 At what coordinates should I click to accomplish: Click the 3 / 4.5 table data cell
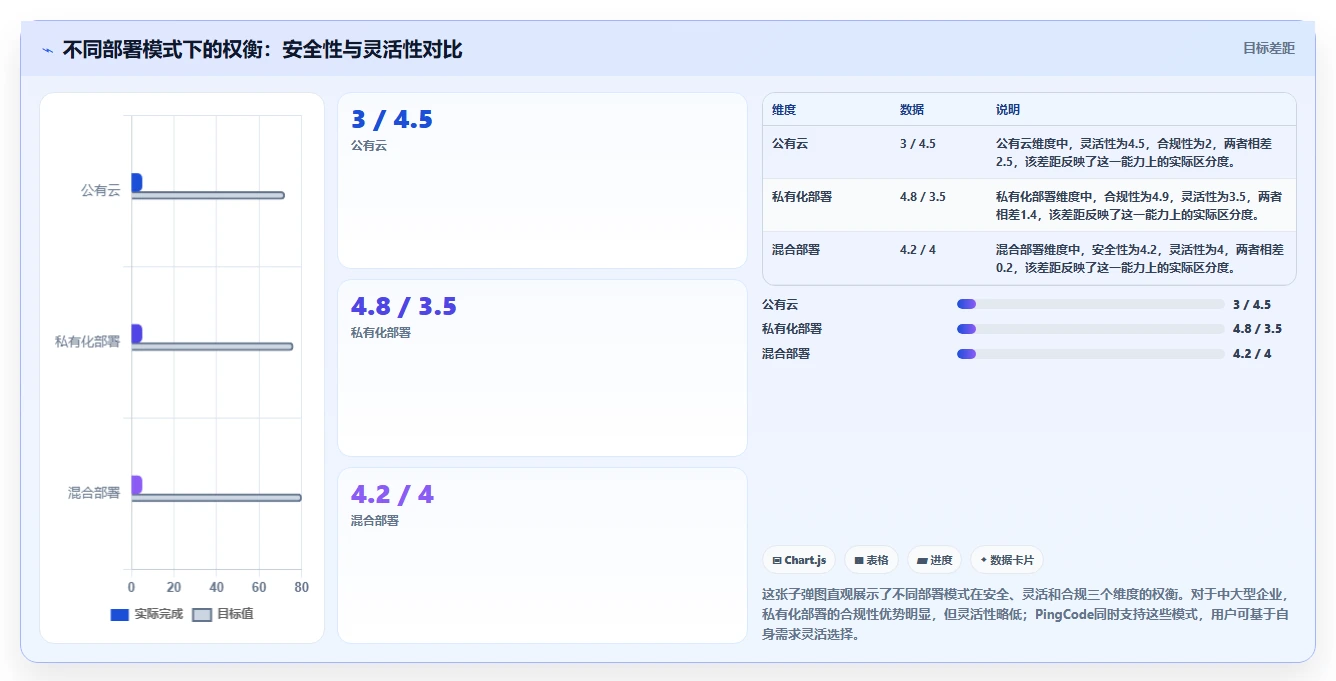point(918,143)
